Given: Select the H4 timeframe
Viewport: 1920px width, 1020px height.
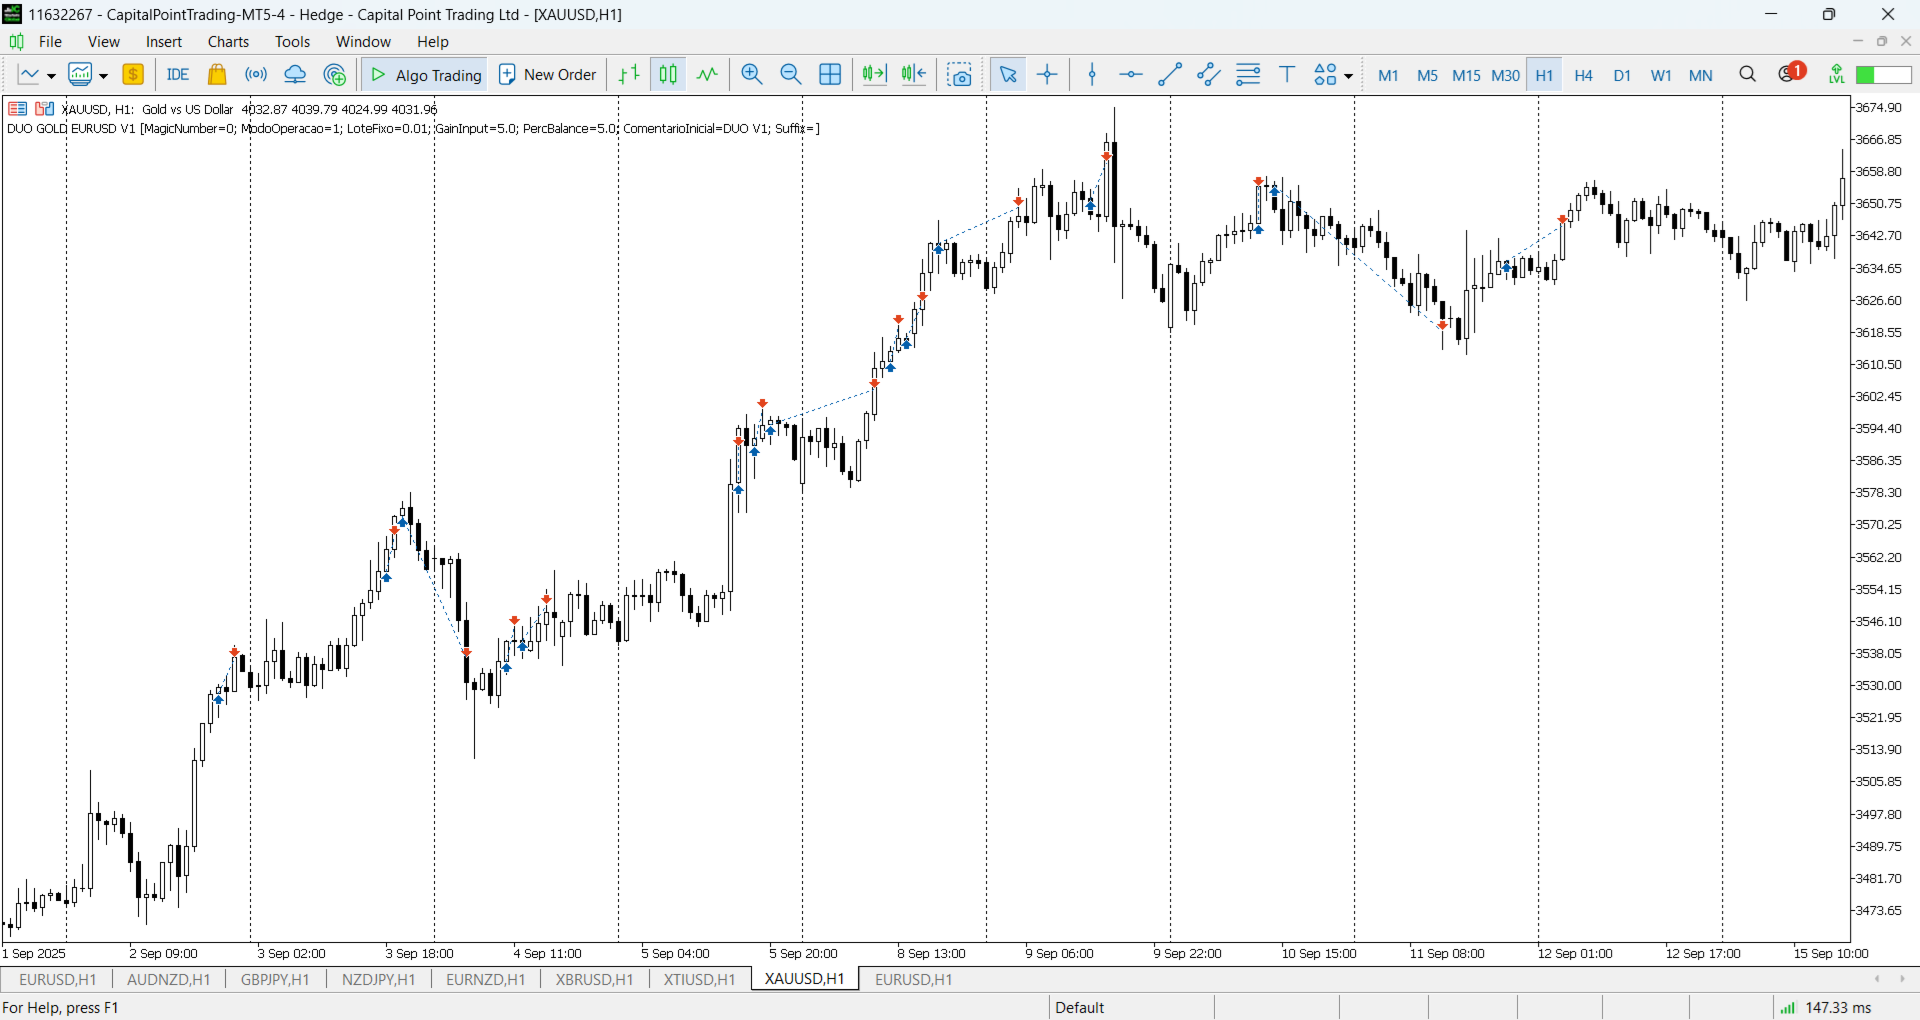Looking at the screenshot, I should tap(1584, 76).
